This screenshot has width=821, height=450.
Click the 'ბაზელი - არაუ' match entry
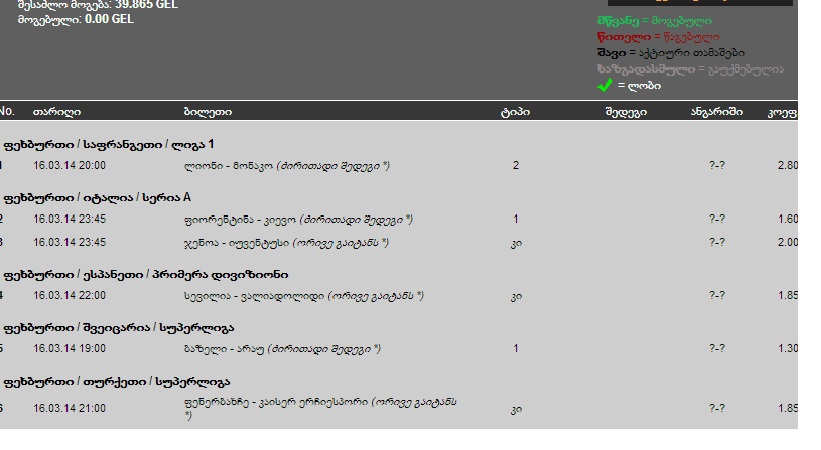(282, 348)
